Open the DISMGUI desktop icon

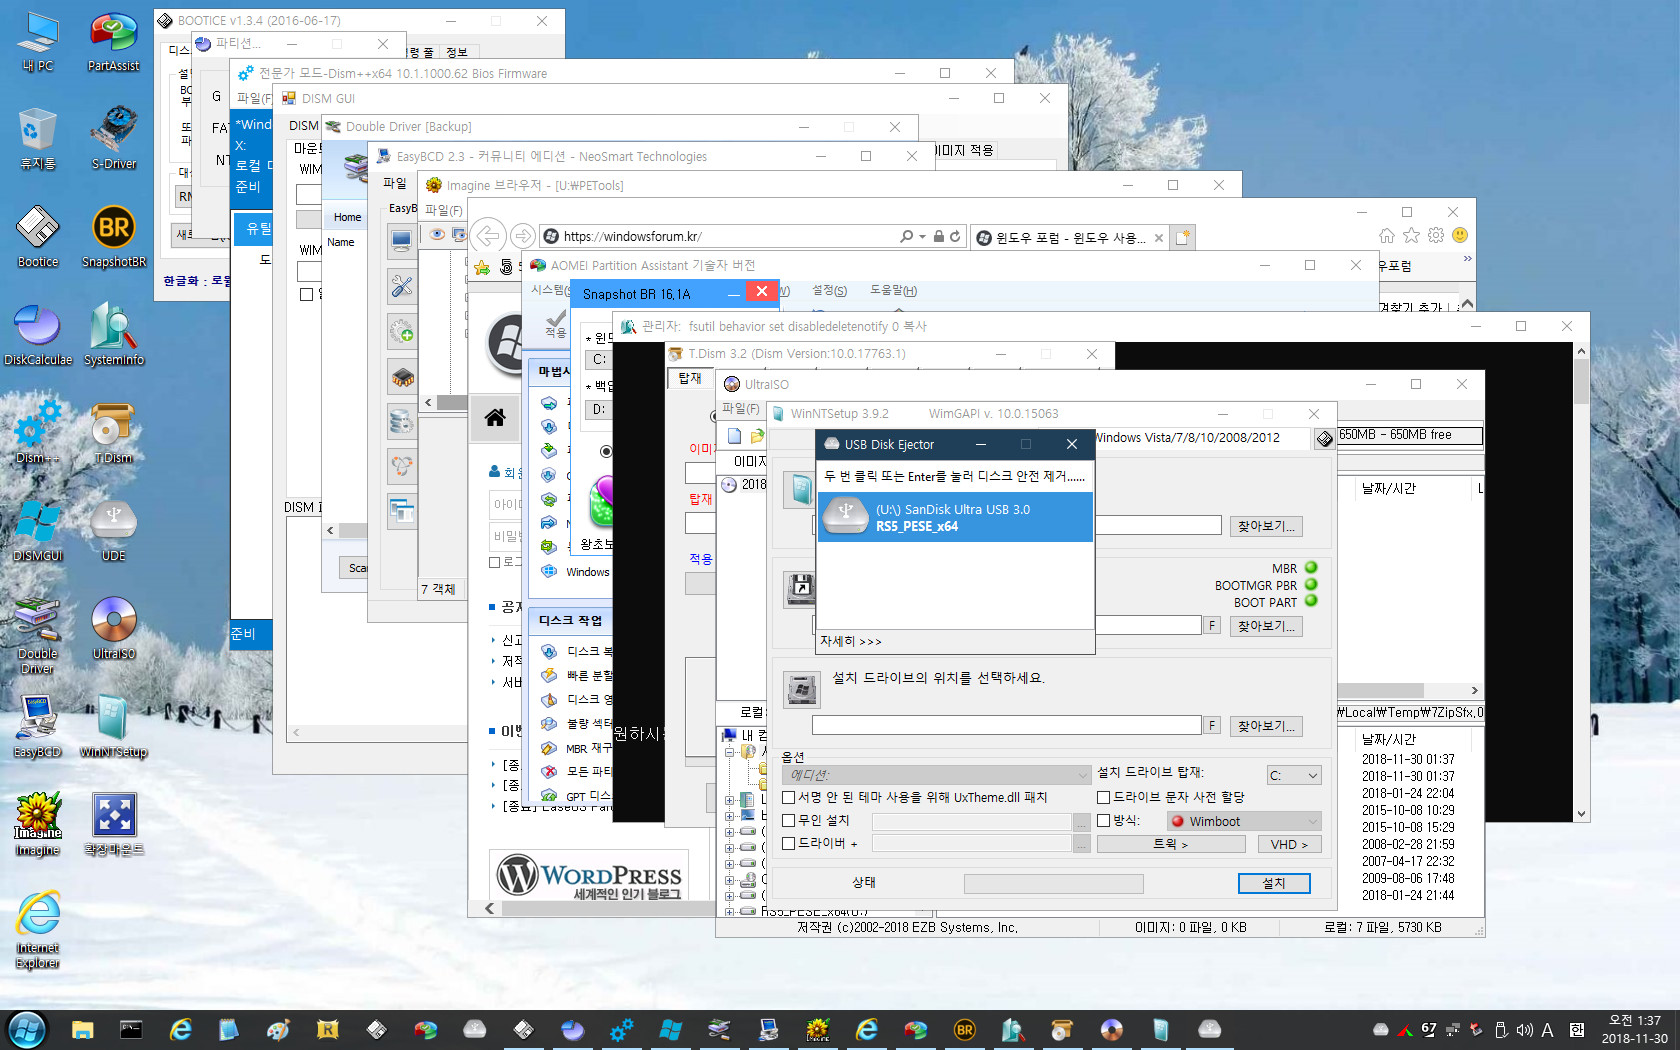38,530
